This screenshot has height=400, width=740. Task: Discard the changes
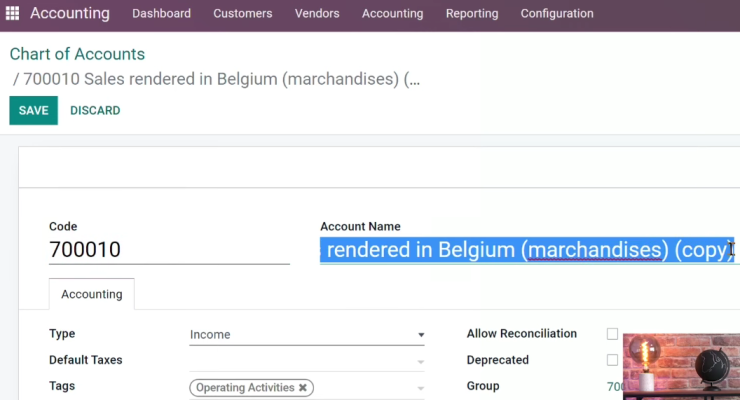[95, 110]
